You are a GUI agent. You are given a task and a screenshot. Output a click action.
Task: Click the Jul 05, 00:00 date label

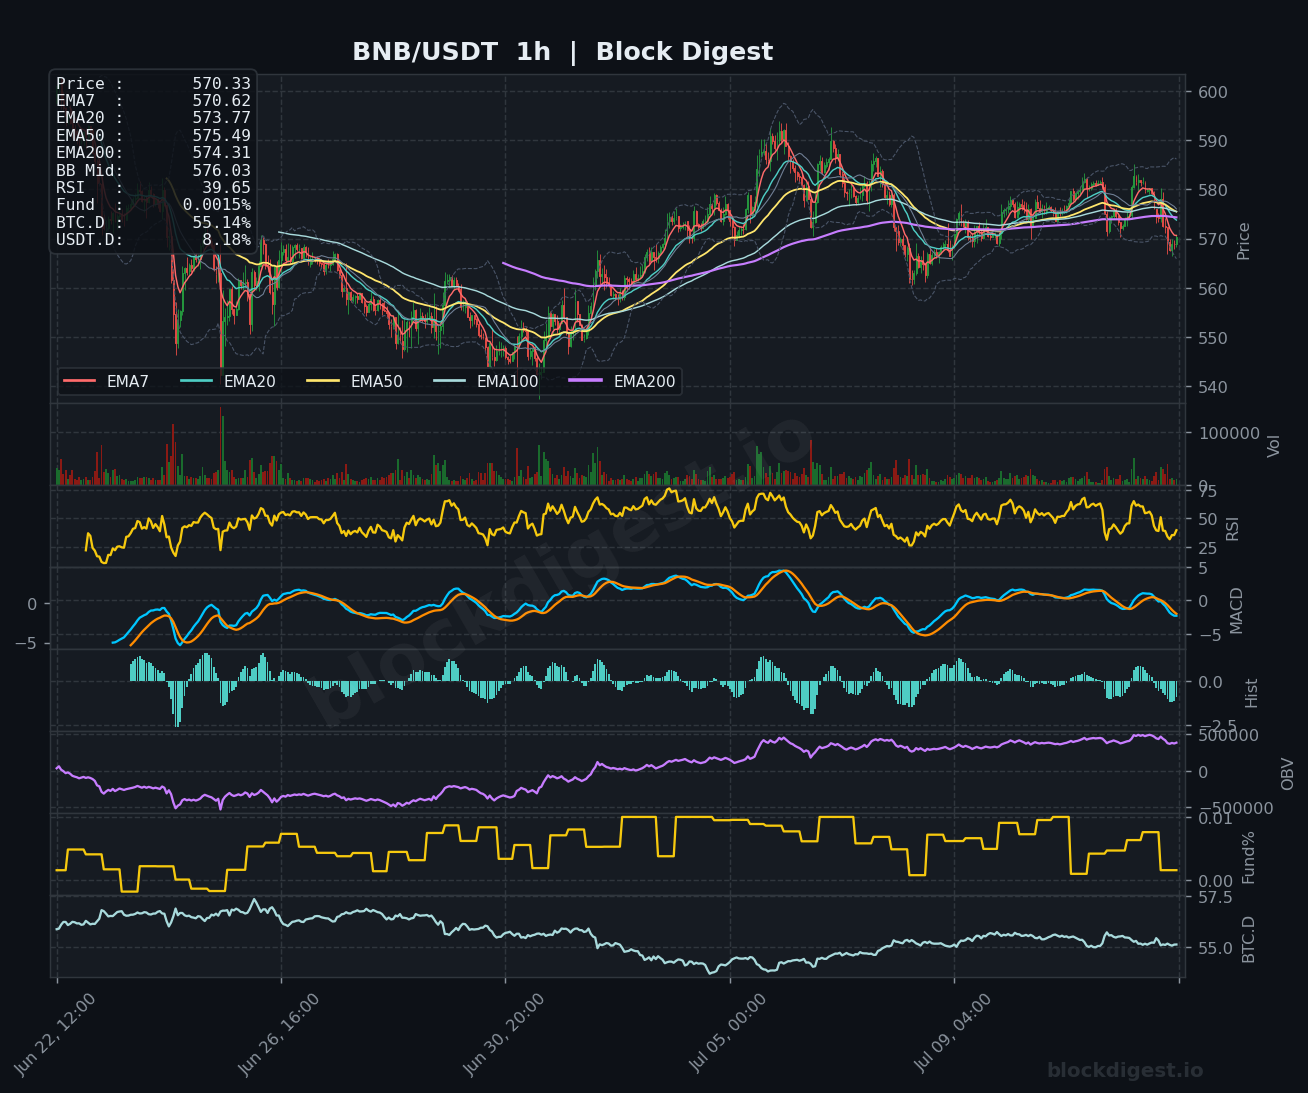[729, 1034]
